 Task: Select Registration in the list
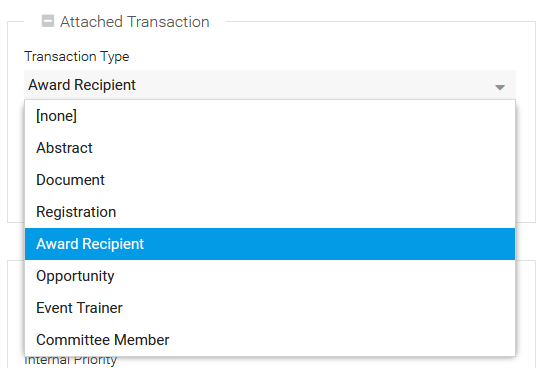coord(270,212)
